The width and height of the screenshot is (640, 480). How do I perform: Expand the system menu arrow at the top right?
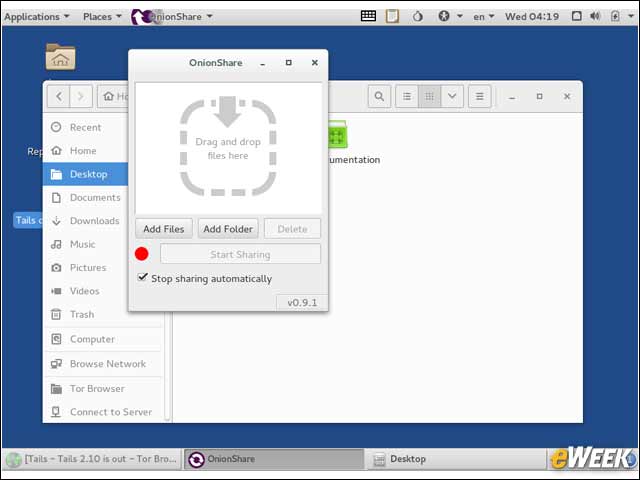[x=631, y=16]
